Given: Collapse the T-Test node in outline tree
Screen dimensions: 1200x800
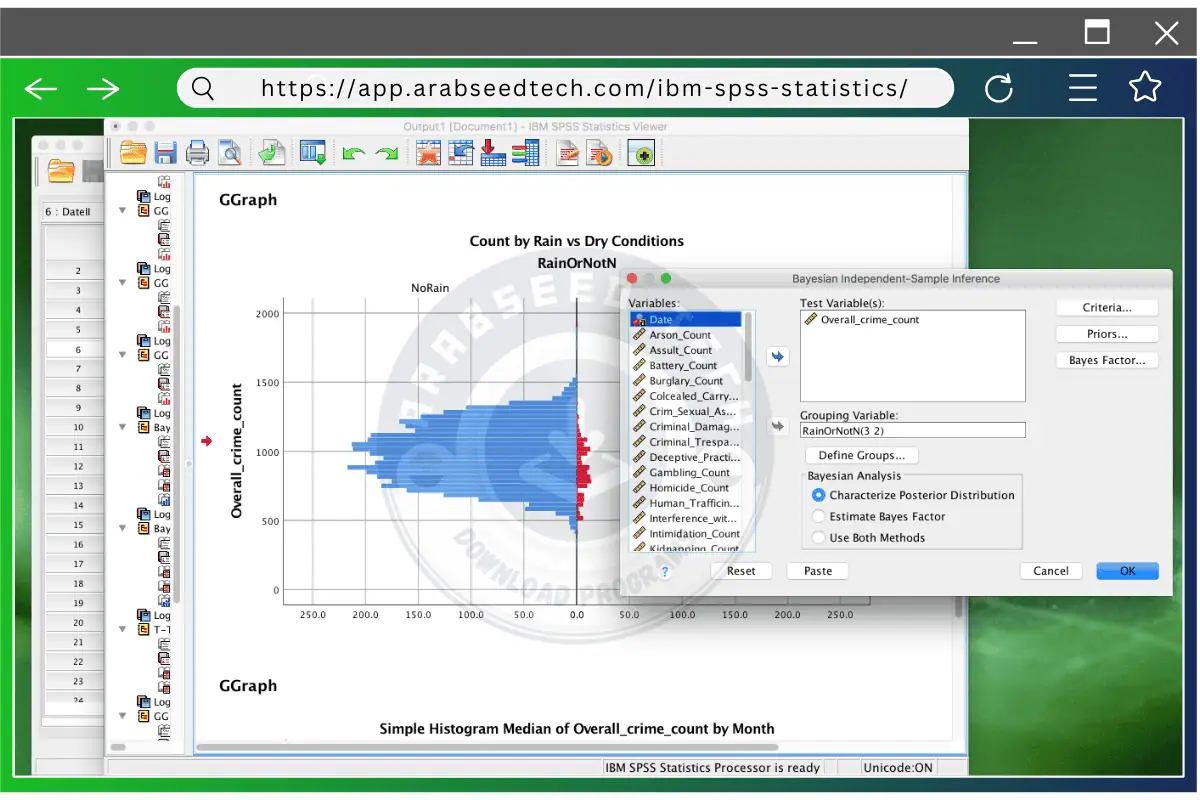Looking at the screenshot, I should click(x=123, y=630).
